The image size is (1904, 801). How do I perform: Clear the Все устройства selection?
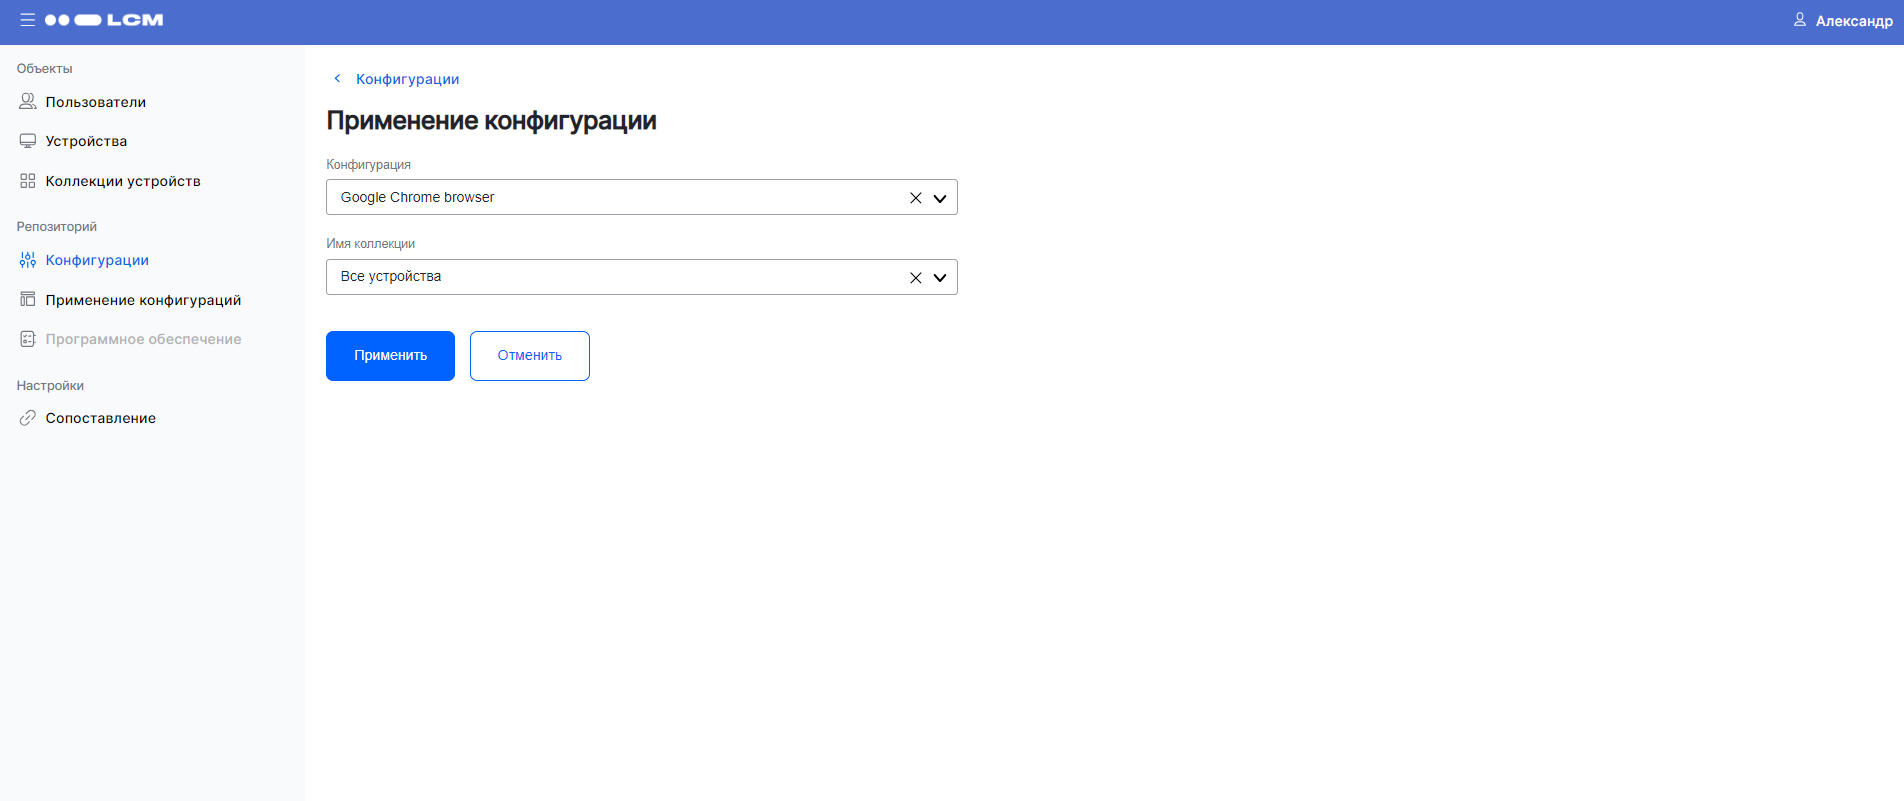(915, 278)
